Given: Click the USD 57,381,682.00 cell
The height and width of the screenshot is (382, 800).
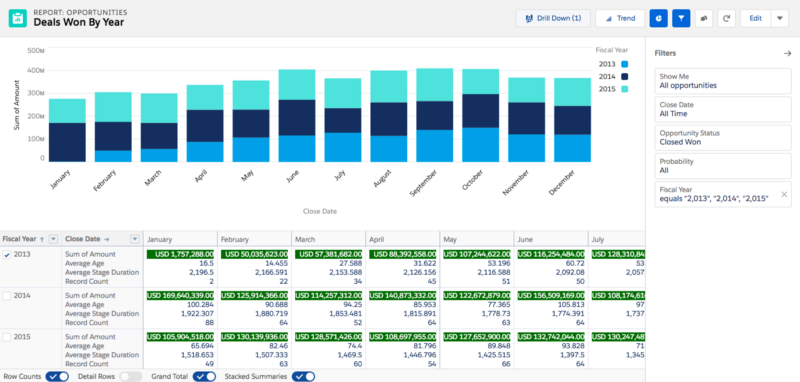Looking at the screenshot, I should [329, 254].
